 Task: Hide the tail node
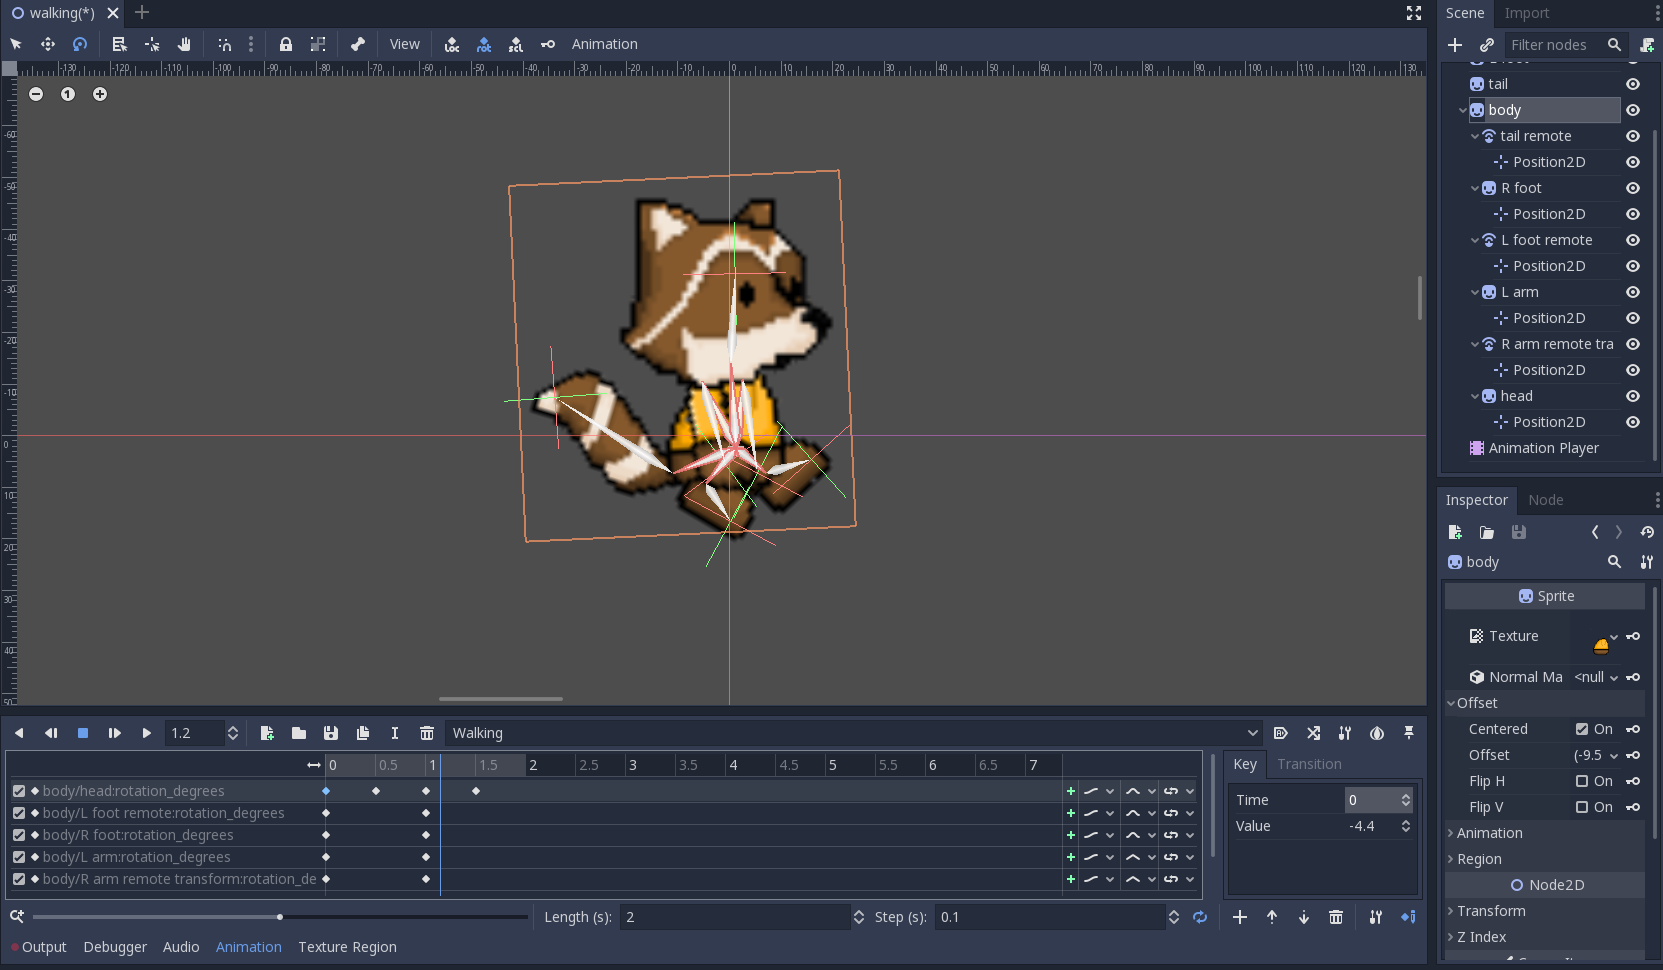(x=1633, y=84)
